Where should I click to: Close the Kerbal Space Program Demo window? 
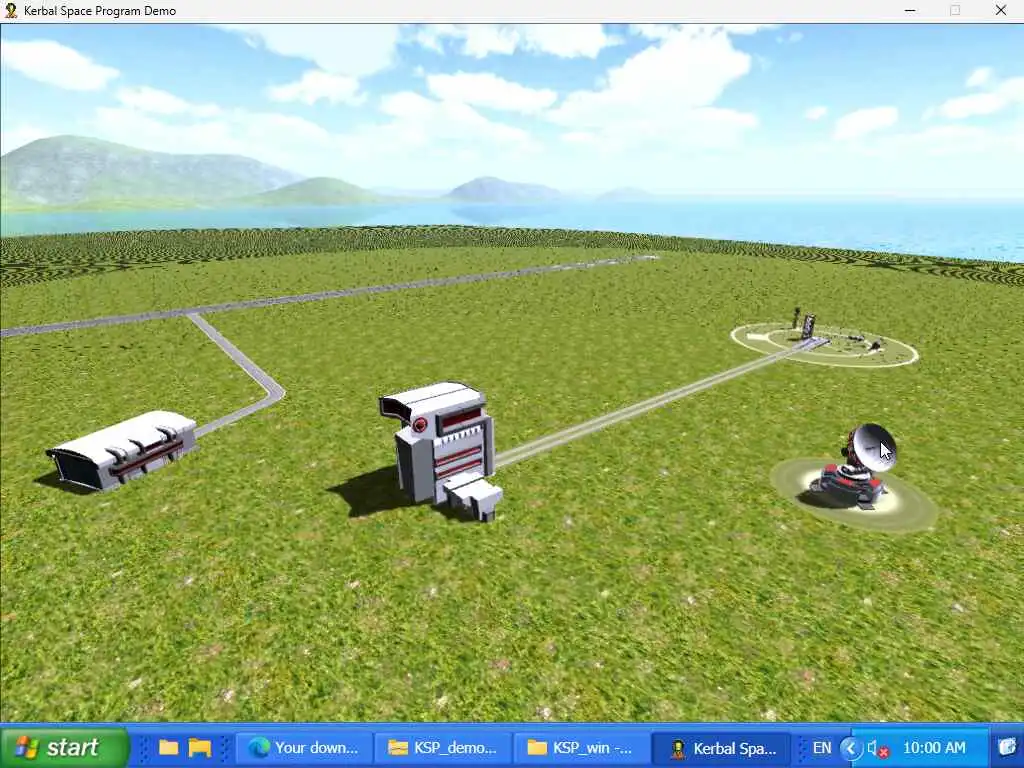click(x=1000, y=10)
